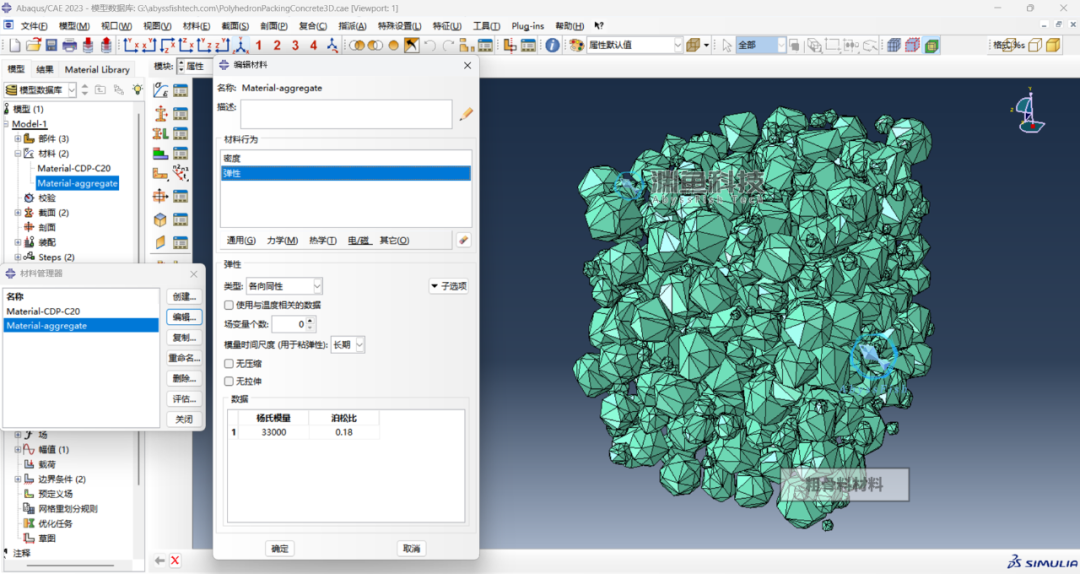
Task: Click the New model database icon
Action: click(x=14, y=45)
